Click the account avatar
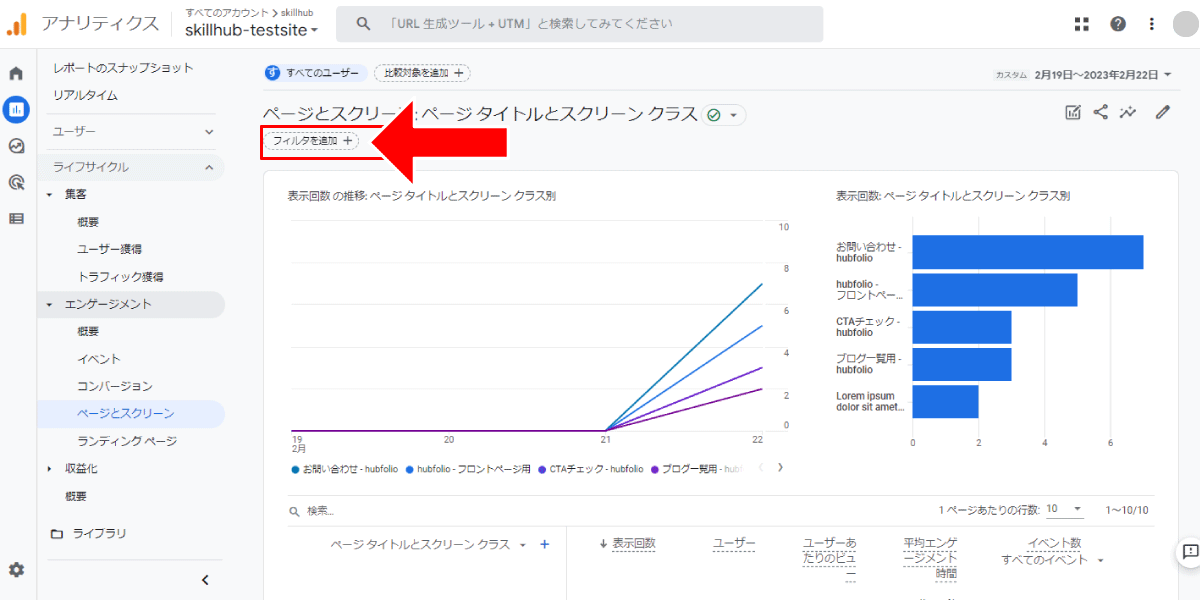This screenshot has width=1200, height=600. 1185,24
